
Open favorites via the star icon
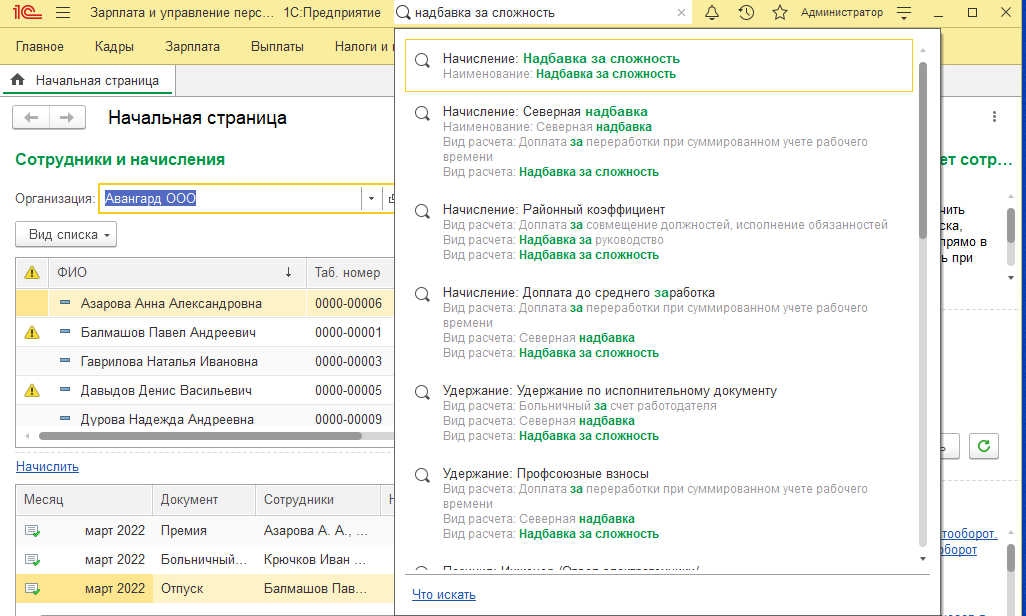pos(780,13)
